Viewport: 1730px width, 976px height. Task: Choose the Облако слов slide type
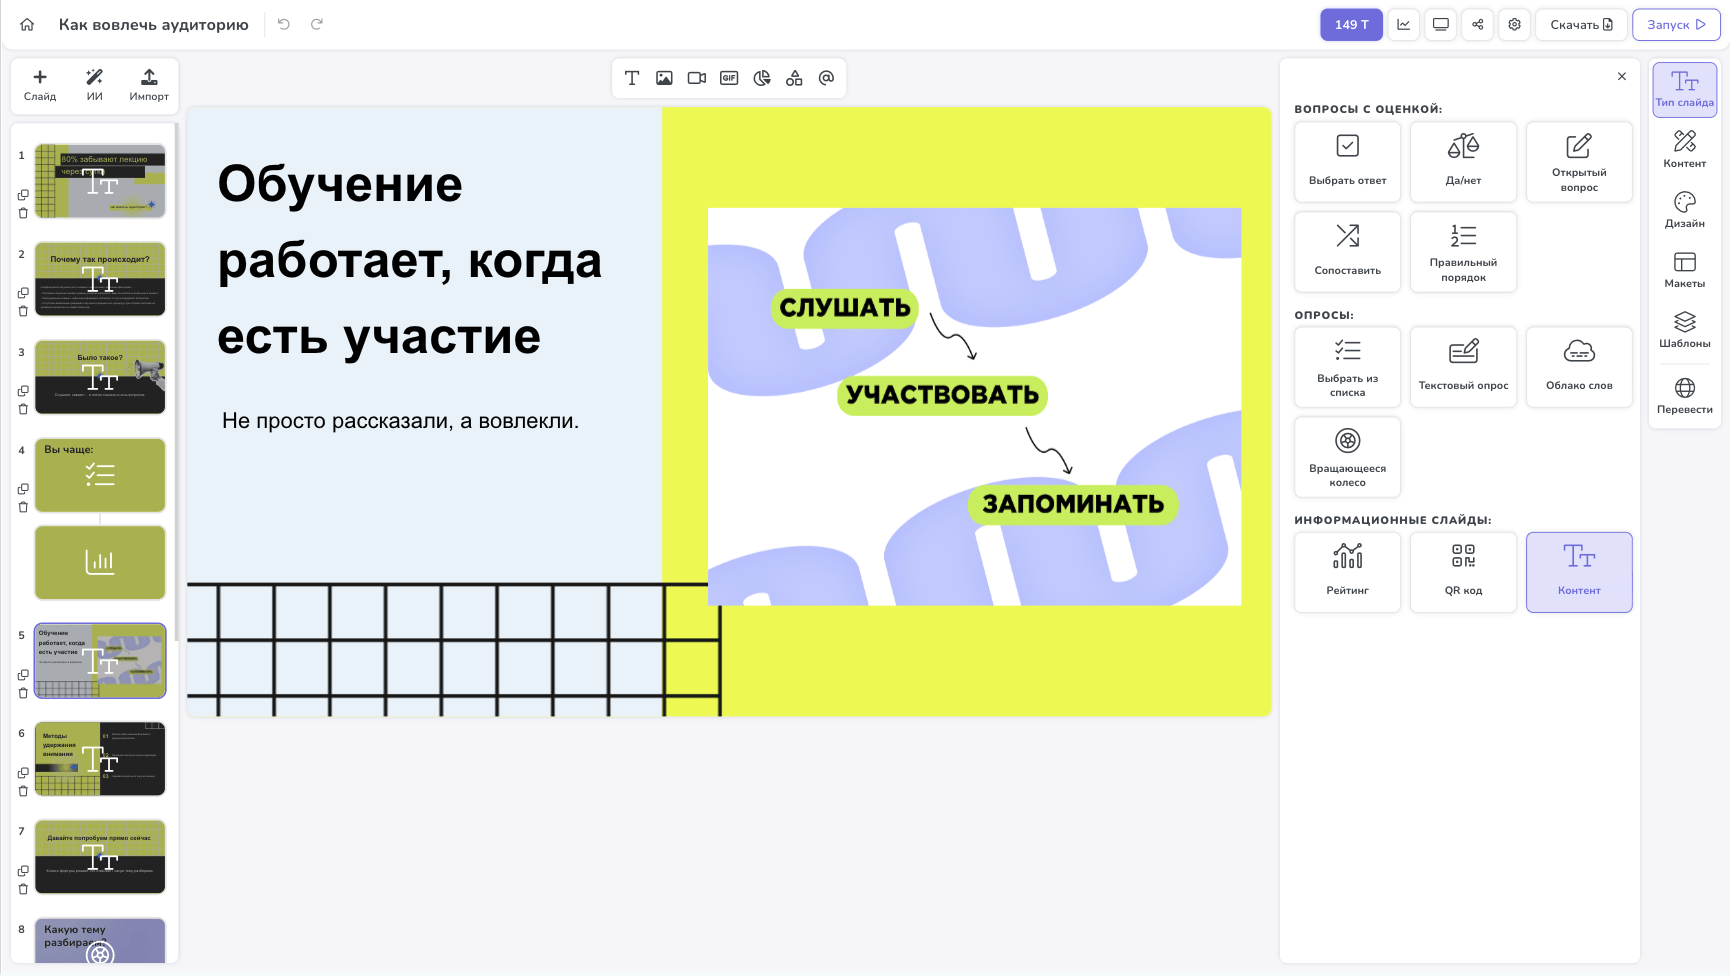(1579, 367)
